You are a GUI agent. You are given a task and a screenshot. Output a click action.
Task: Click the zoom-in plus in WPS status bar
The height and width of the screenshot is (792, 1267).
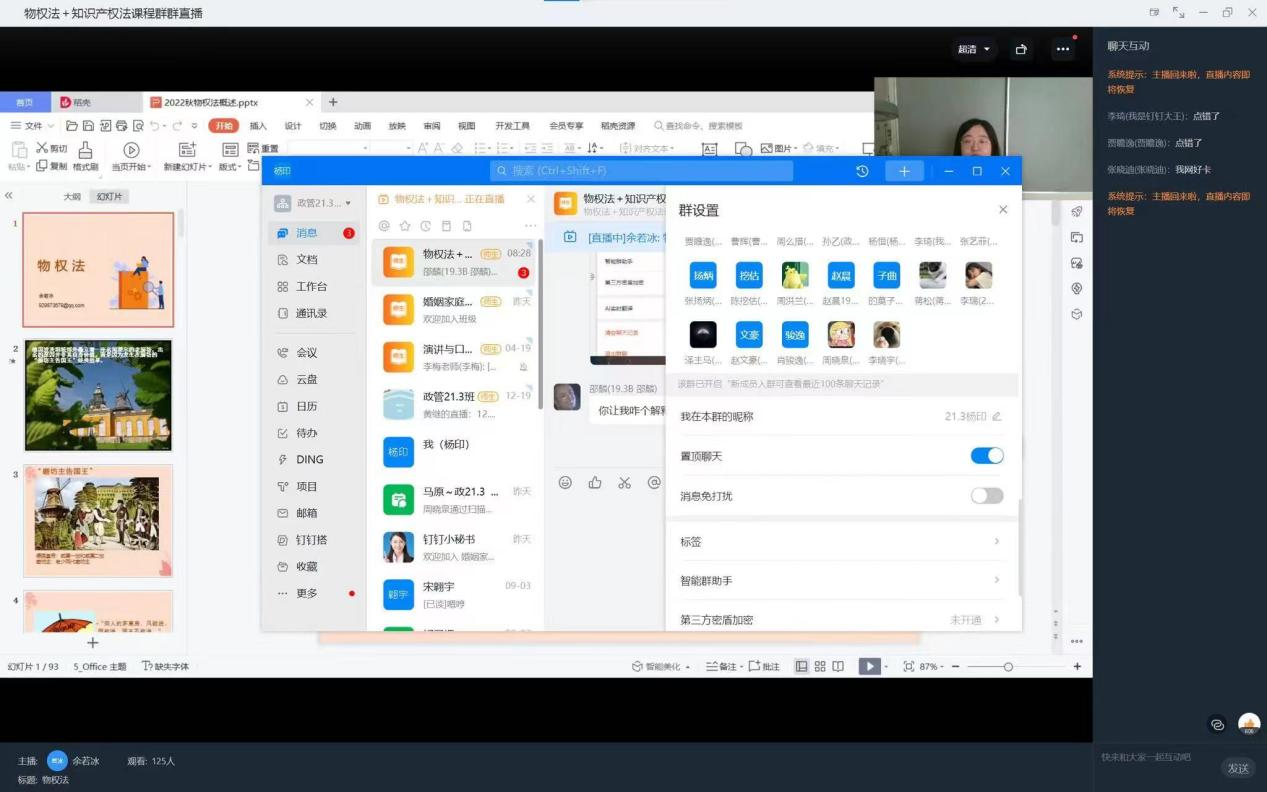(1077, 667)
